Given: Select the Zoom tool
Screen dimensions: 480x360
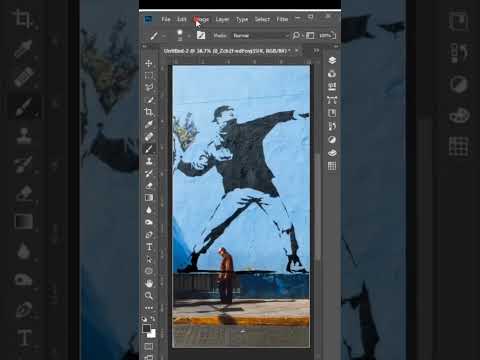Looking at the screenshot, I should (149, 296).
